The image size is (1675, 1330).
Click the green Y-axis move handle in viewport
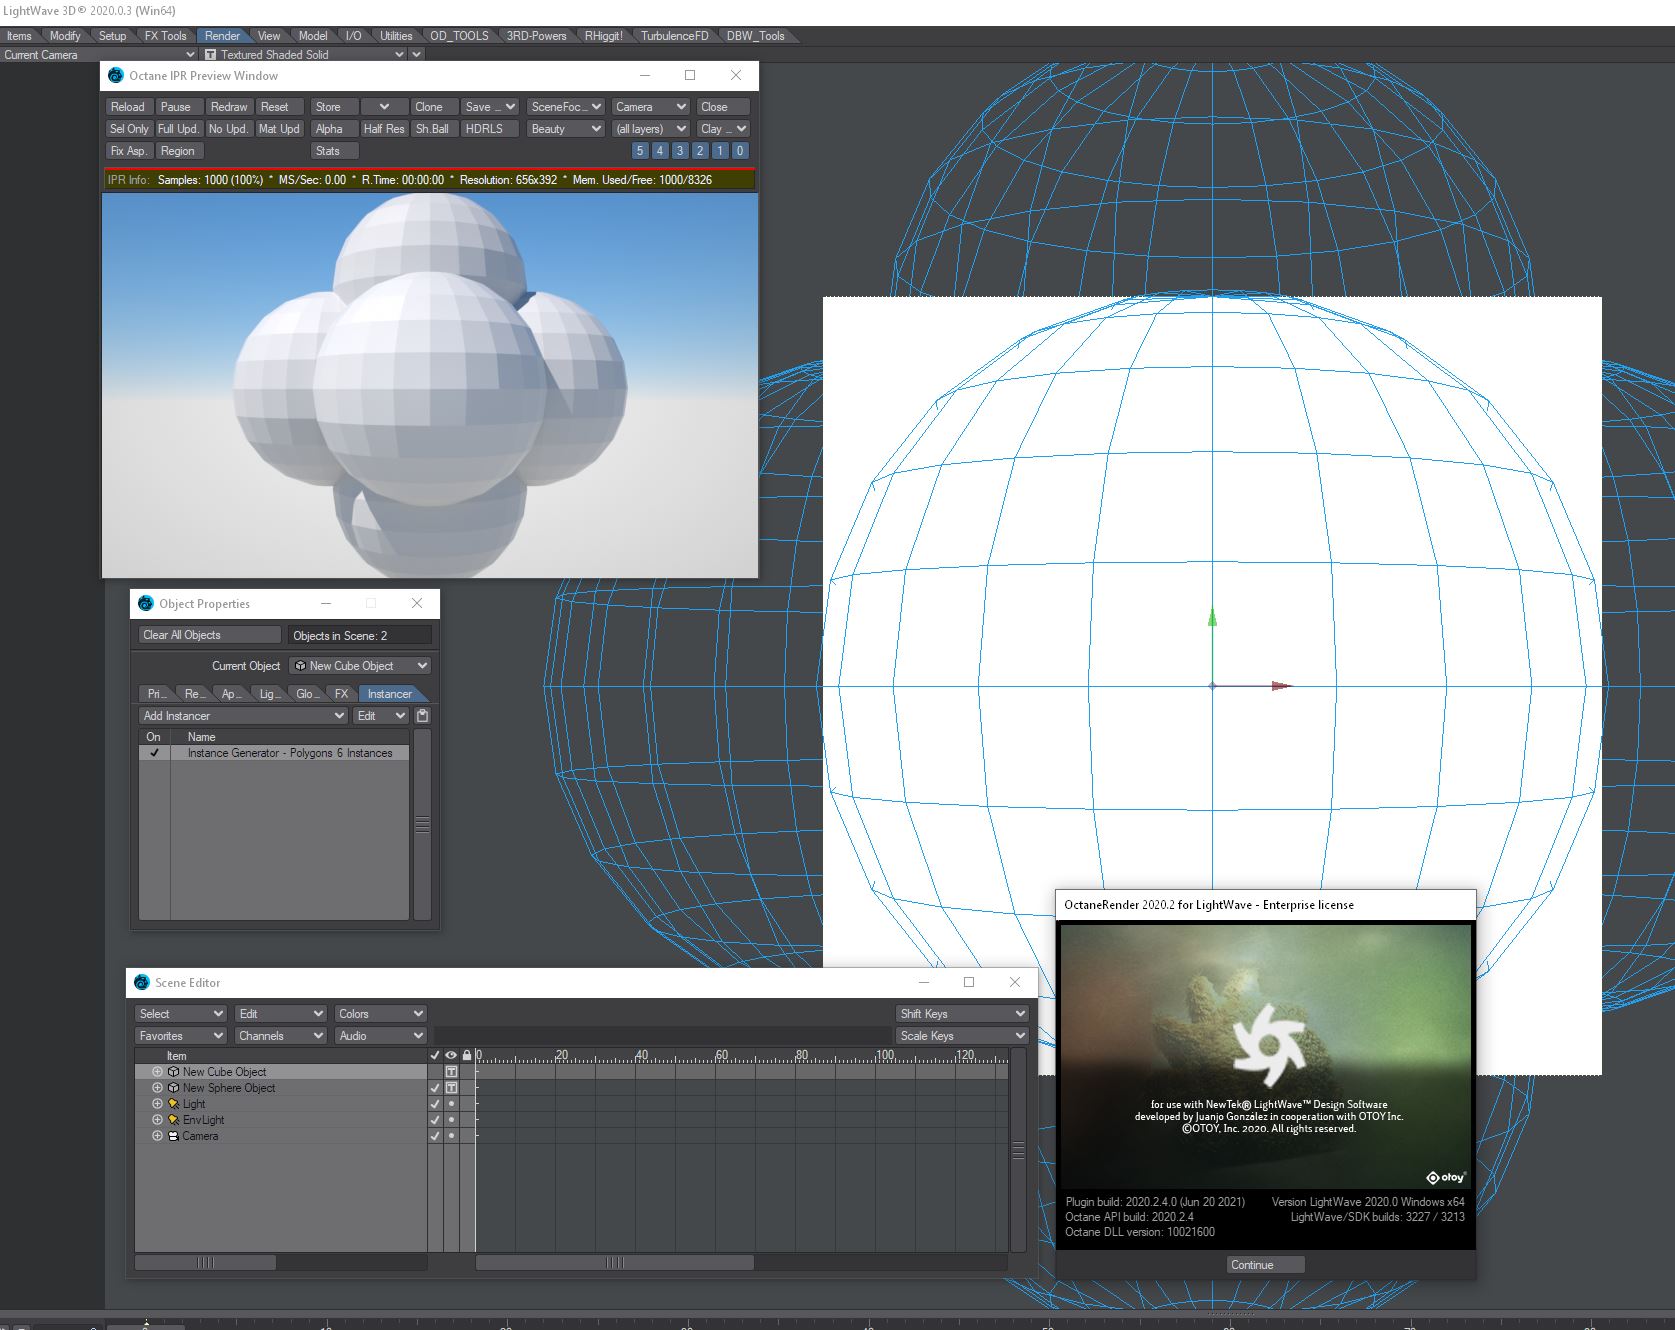pyautogui.click(x=1212, y=618)
